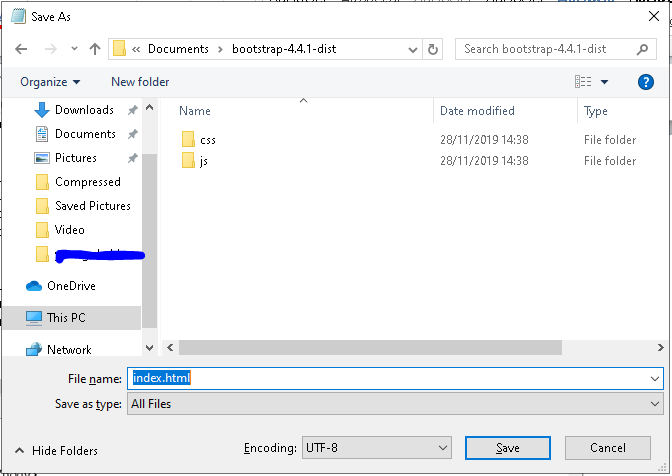
Task: Click the Compressed folder icon
Action: tap(42, 182)
